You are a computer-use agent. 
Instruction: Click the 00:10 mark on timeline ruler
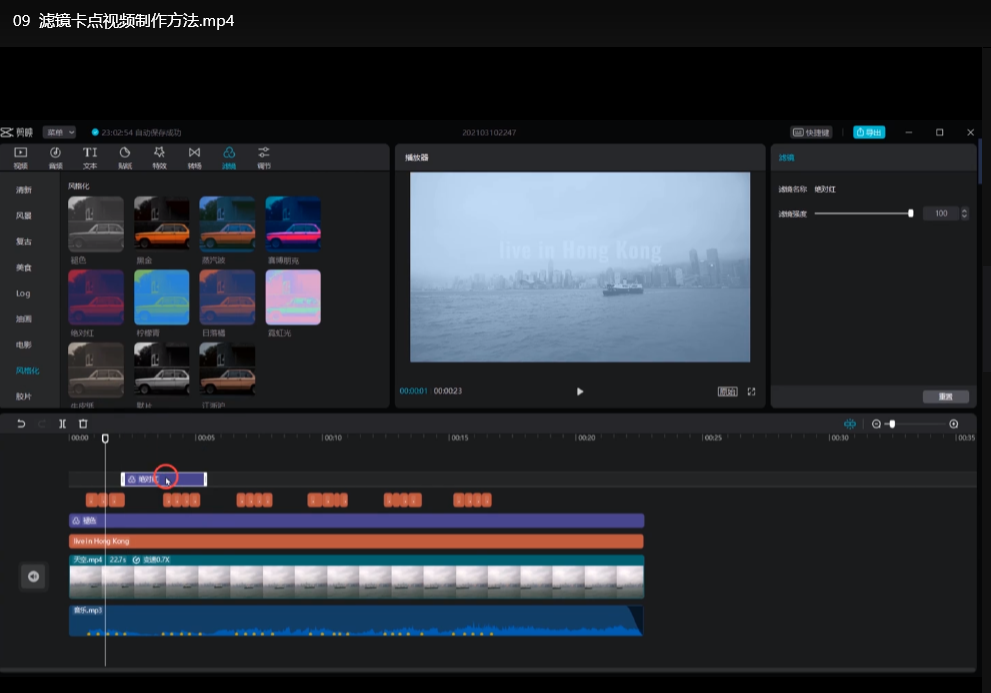coord(332,438)
